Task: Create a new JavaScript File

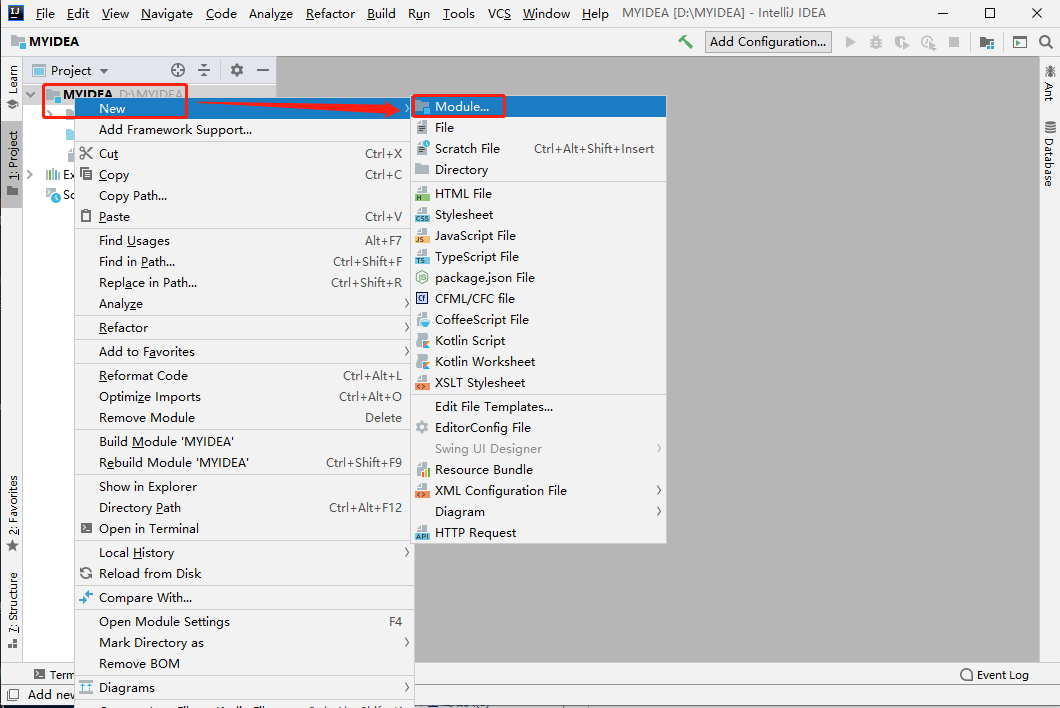Action: point(539,235)
